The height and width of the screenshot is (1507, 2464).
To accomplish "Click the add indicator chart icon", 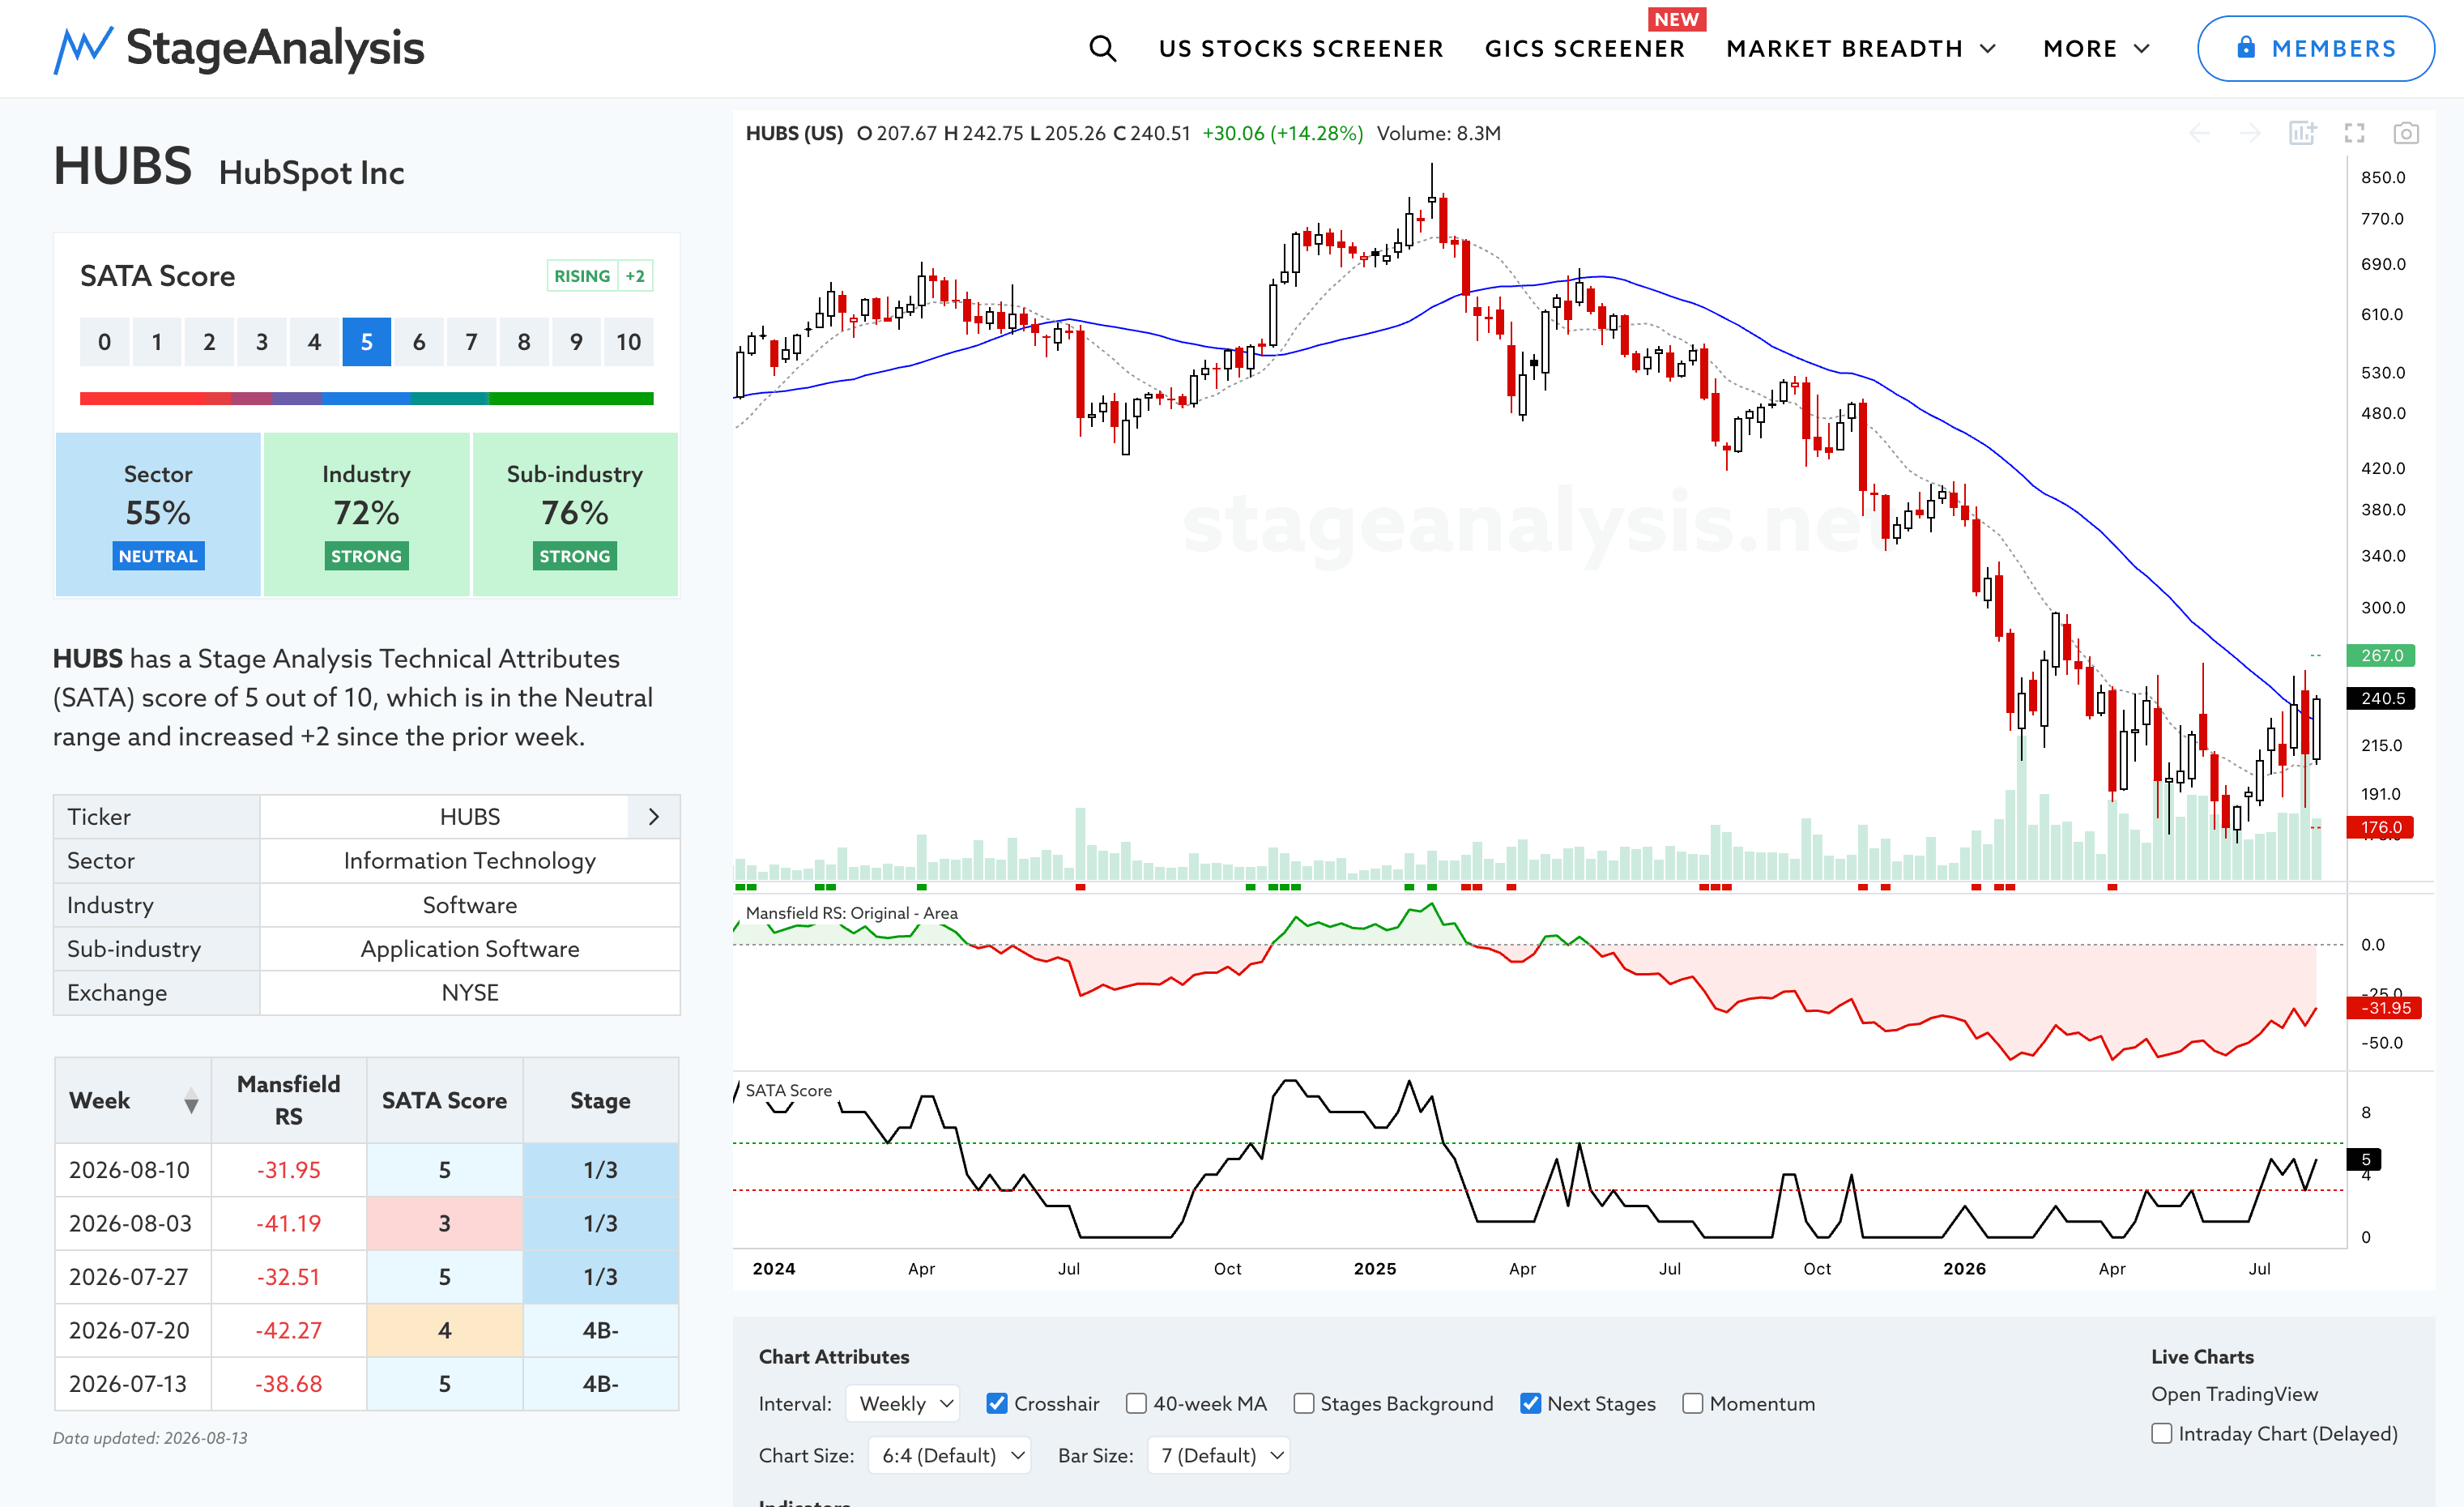I will (2303, 133).
